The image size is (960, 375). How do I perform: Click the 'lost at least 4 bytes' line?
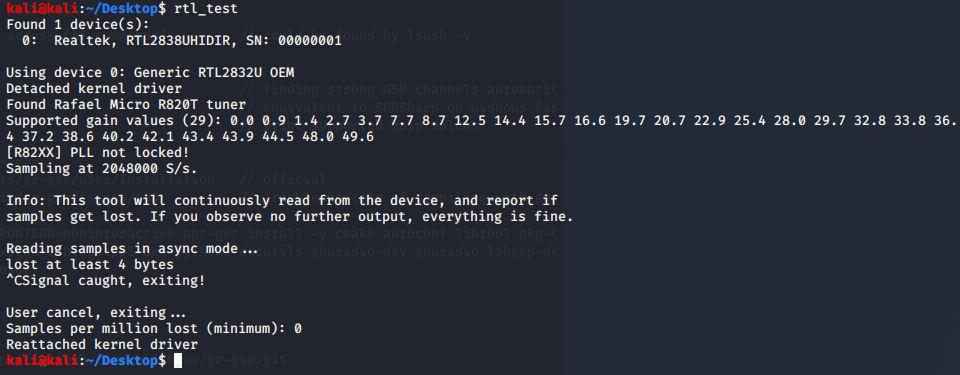tap(89, 264)
